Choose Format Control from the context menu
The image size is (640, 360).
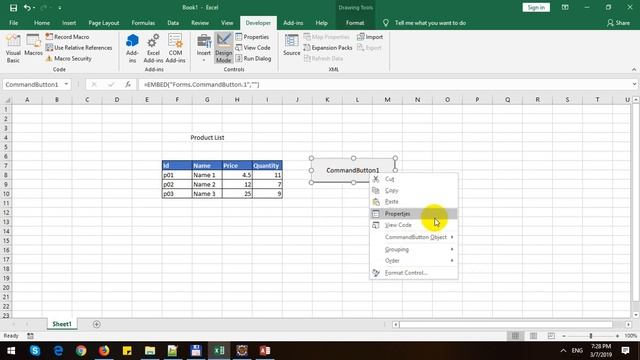[413, 273]
